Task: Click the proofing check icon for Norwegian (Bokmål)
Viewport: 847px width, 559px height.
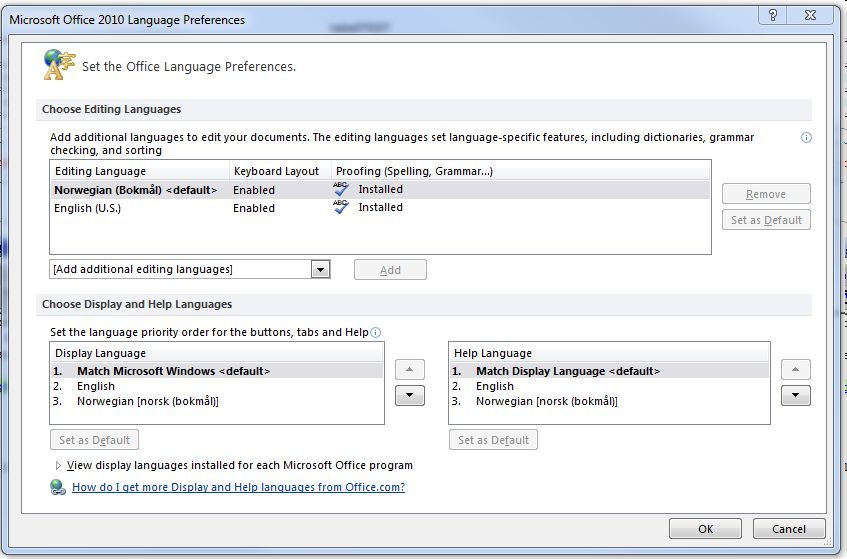Action: click(x=341, y=189)
